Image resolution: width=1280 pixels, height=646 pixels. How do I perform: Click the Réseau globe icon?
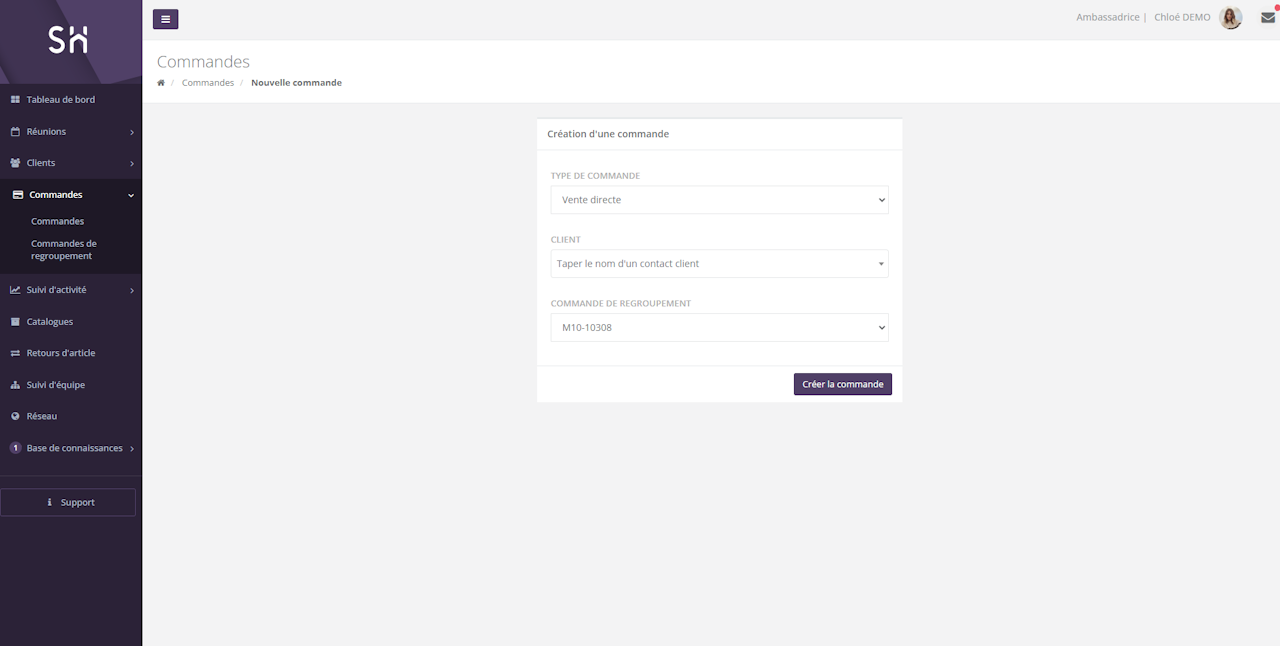point(15,416)
